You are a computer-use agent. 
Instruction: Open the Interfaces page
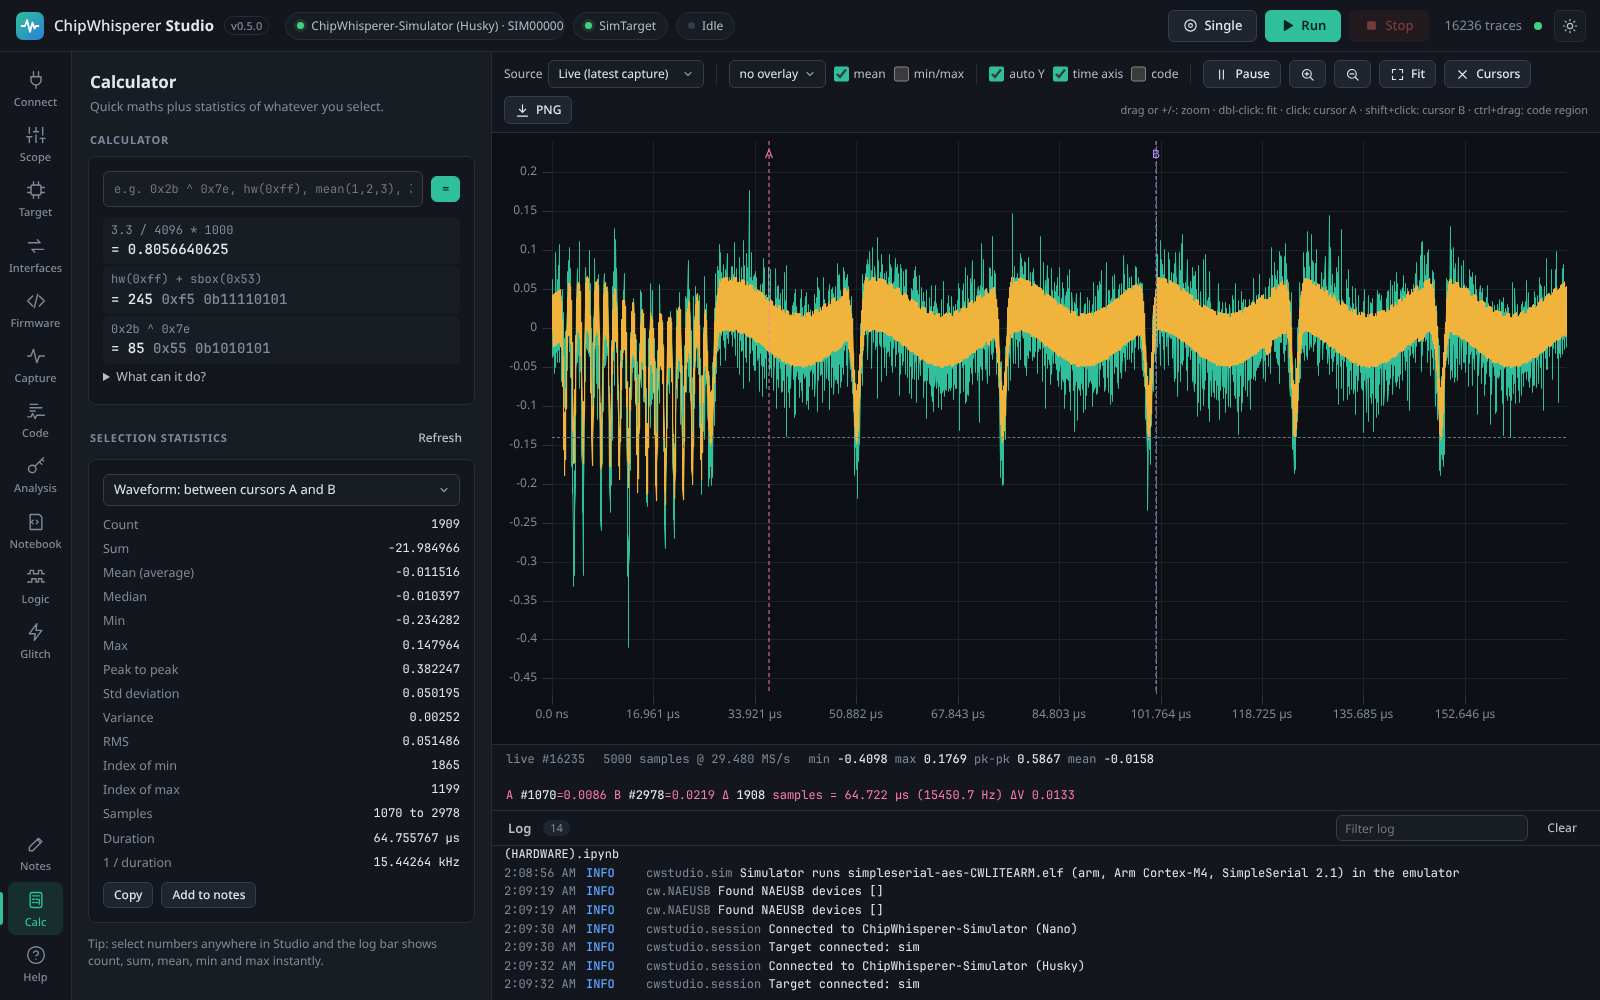click(35, 255)
